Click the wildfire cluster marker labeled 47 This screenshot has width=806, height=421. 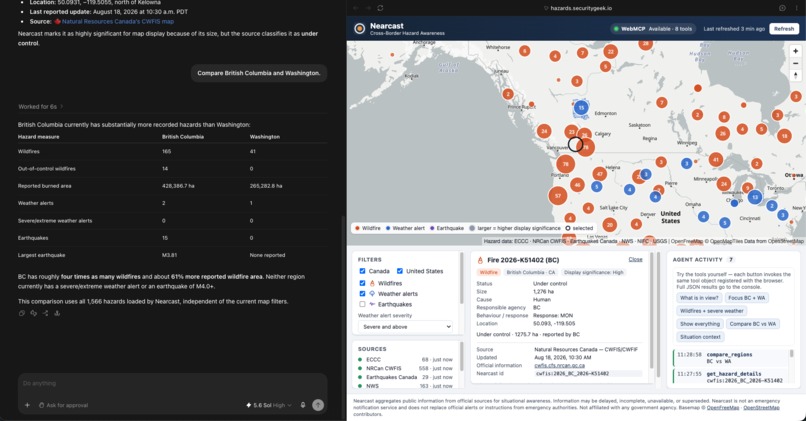tap(599, 174)
